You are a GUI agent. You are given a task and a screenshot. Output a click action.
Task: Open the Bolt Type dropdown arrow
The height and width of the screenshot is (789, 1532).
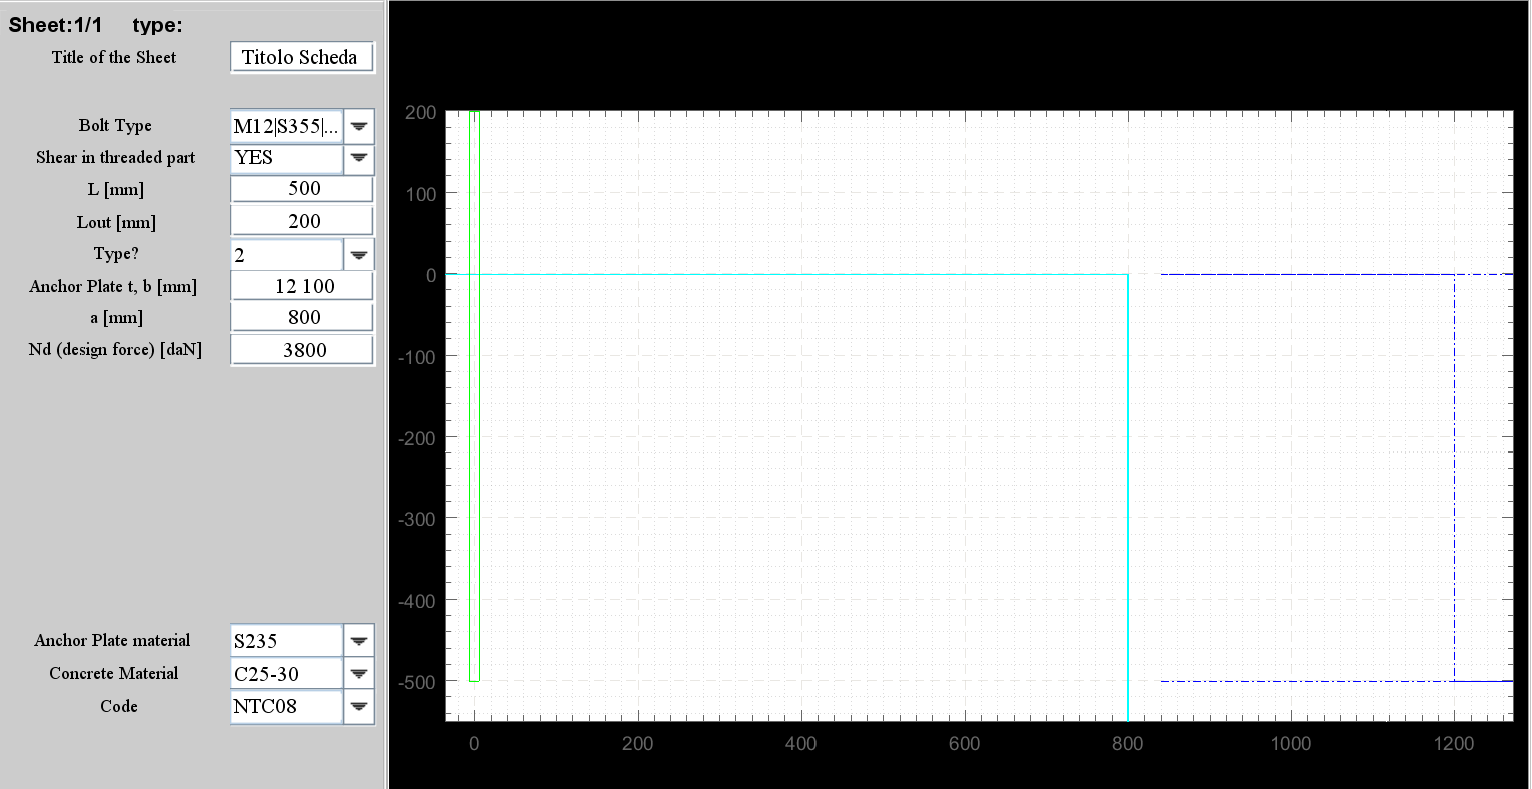[x=359, y=126]
